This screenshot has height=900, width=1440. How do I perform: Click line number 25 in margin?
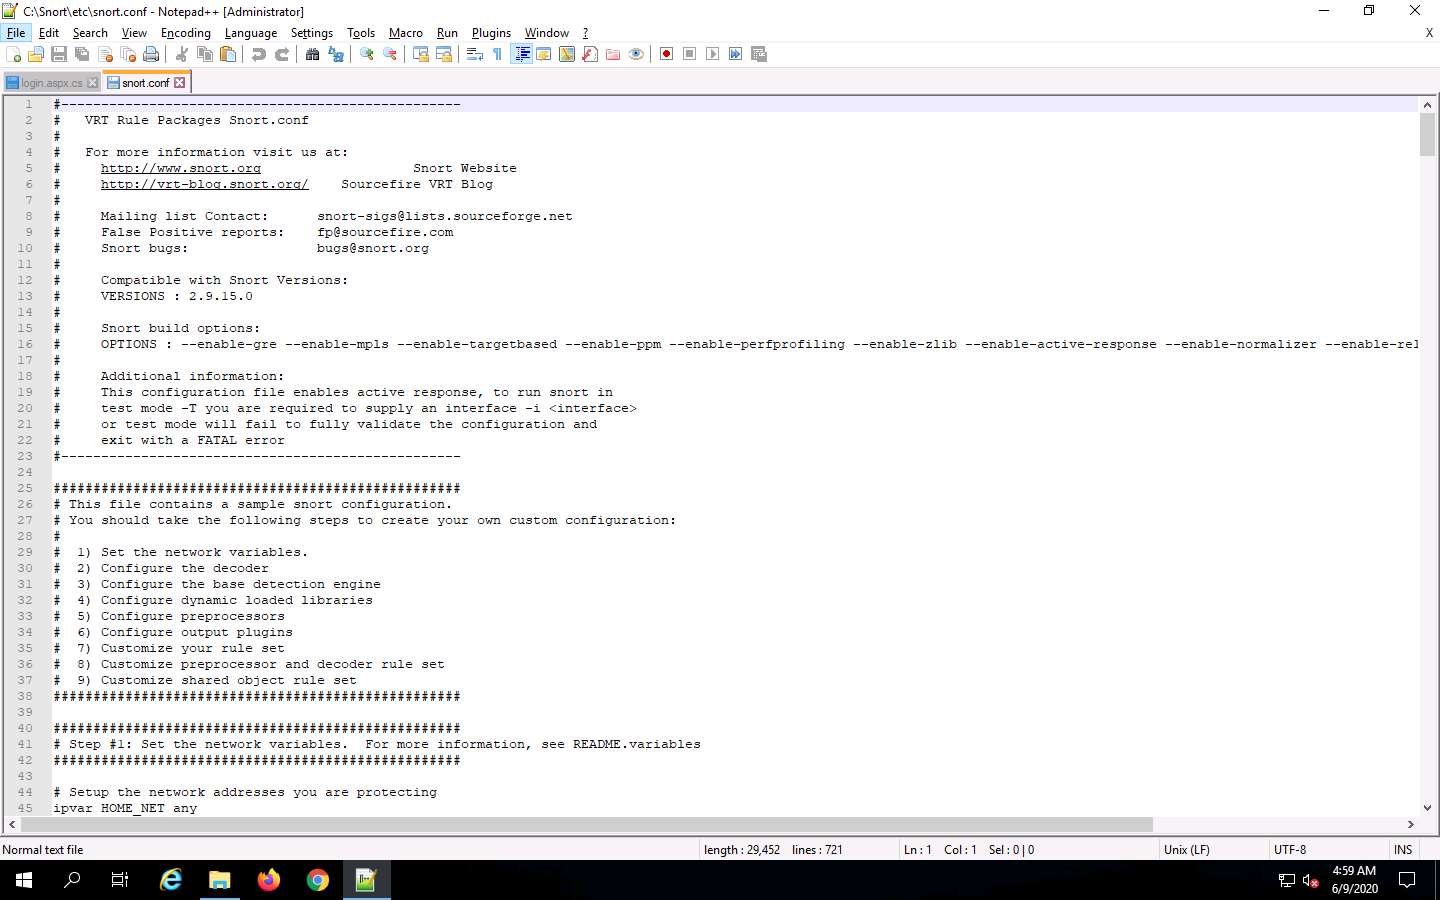coord(25,488)
